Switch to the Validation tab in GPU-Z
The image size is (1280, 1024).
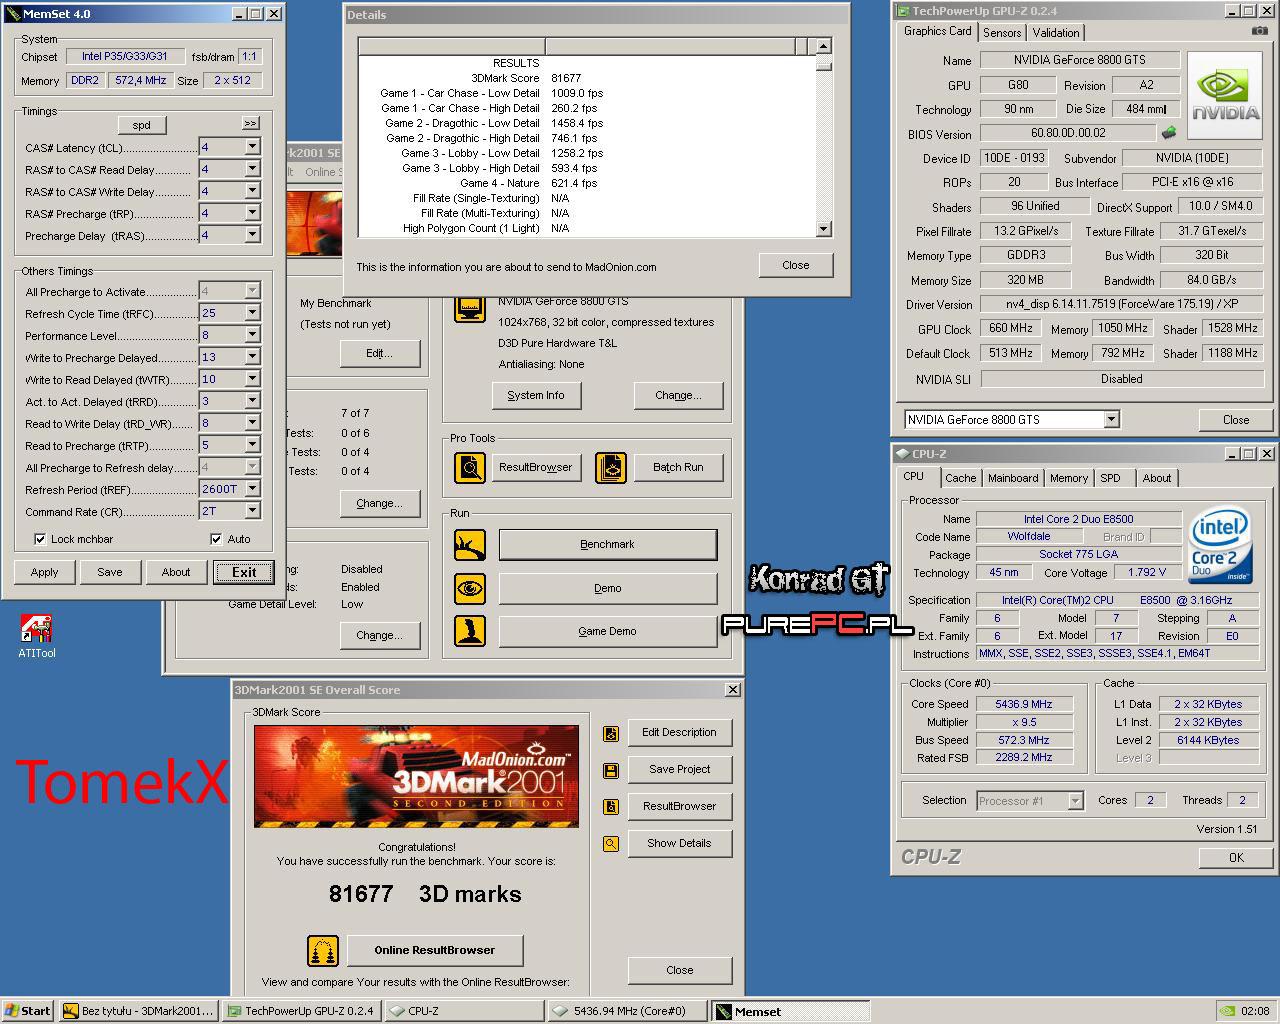tap(1056, 33)
